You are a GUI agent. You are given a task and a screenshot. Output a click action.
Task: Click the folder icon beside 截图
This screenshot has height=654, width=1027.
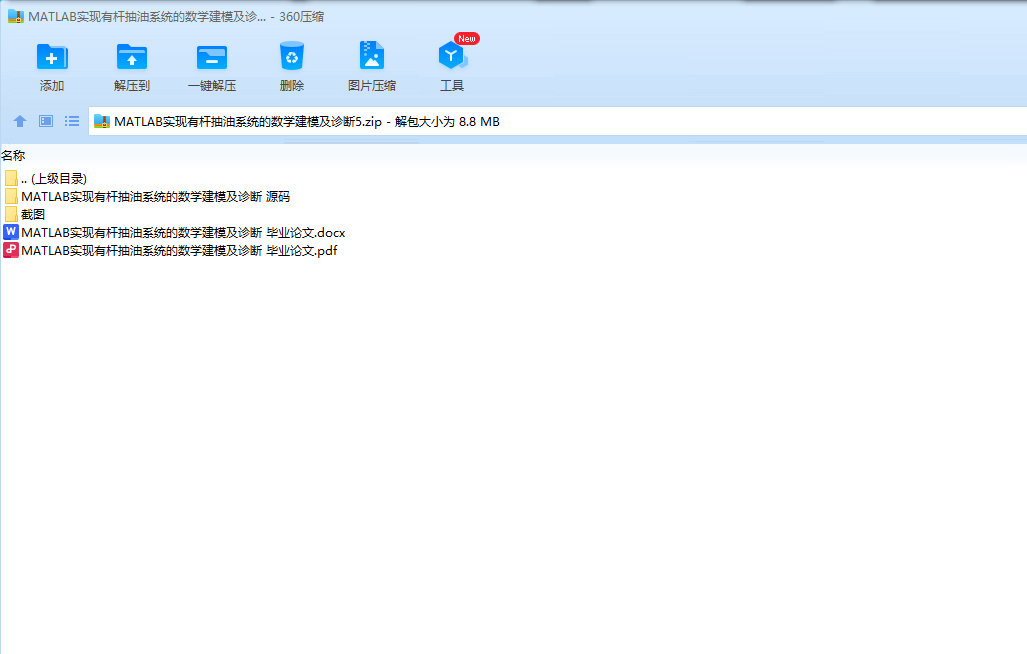(x=10, y=214)
